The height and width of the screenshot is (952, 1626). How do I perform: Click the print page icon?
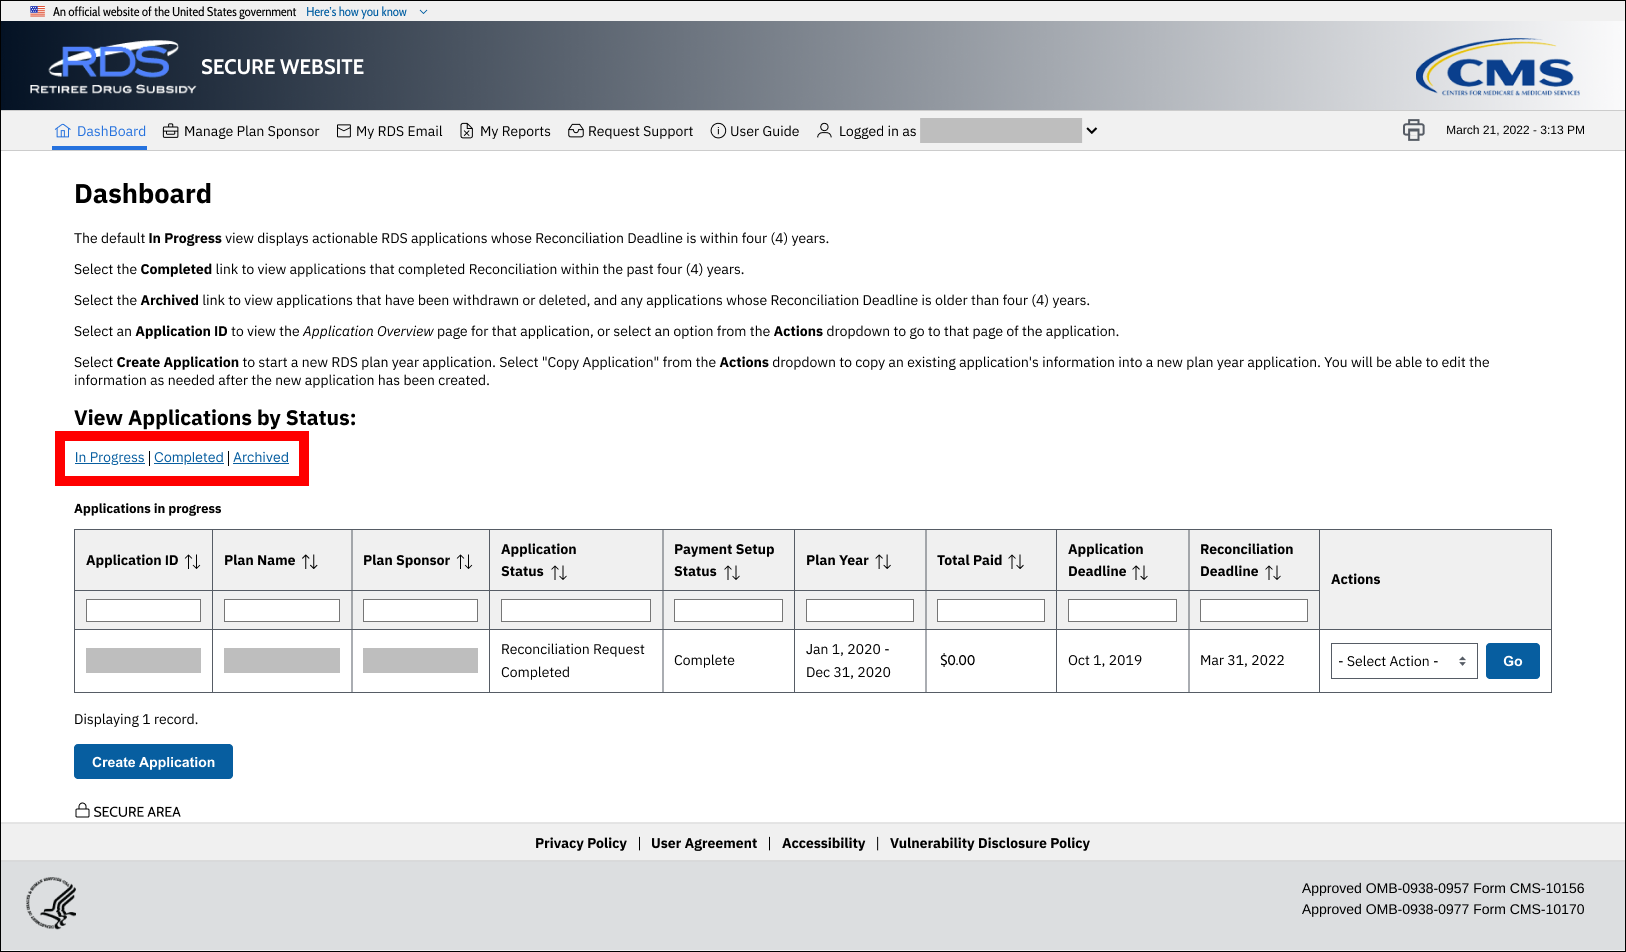tap(1413, 130)
